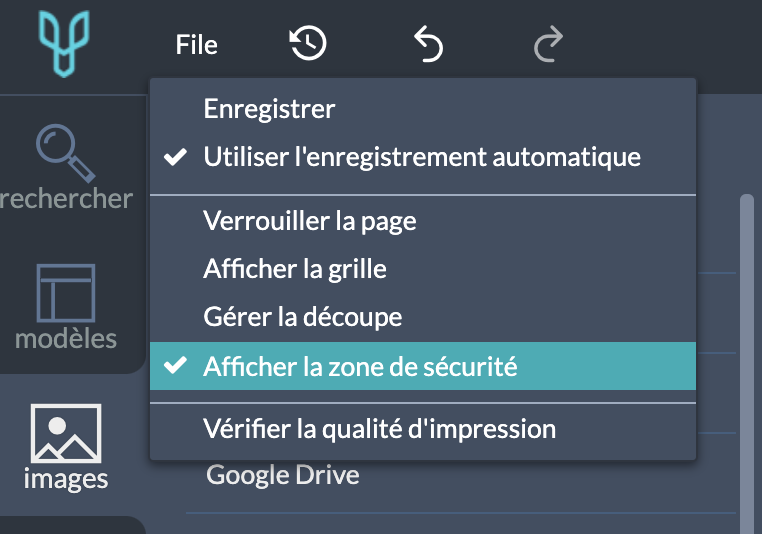Click the vertical scrollbar on the right

click(746, 364)
